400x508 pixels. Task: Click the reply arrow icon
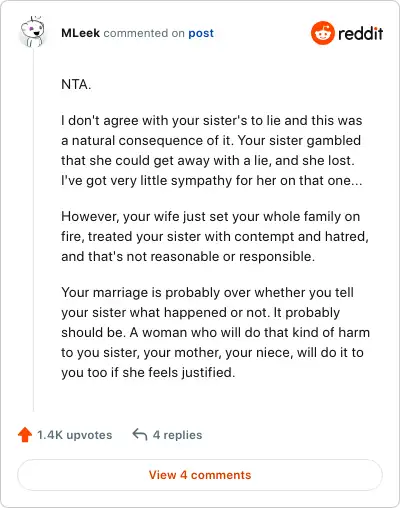click(140, 434)
